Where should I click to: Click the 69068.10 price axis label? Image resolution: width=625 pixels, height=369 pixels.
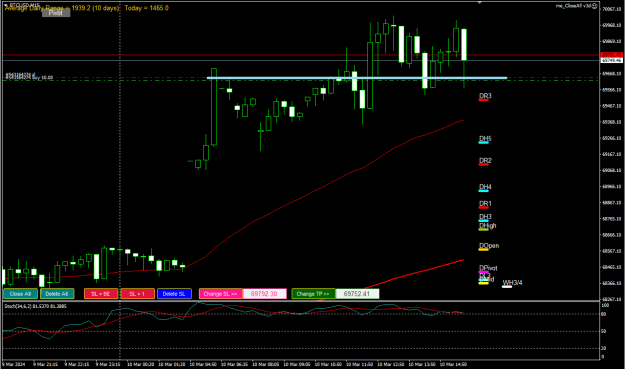coord(612,170)
